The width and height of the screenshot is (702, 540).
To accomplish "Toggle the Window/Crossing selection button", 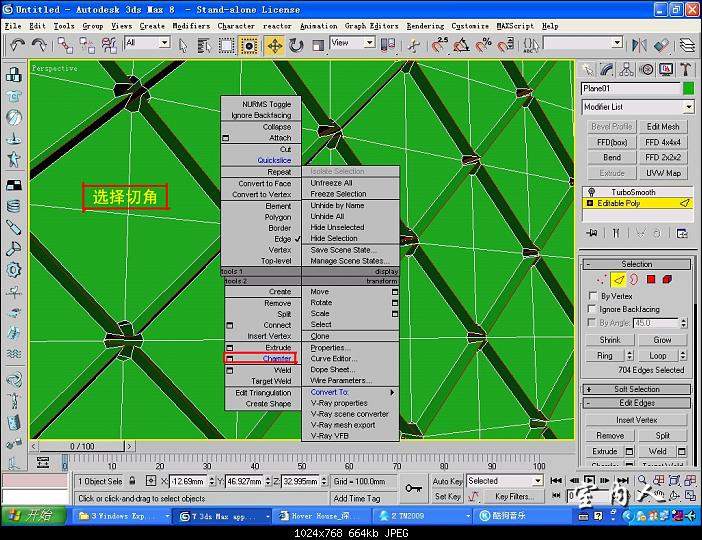I will pyautogui.click(x=248, y=46).
